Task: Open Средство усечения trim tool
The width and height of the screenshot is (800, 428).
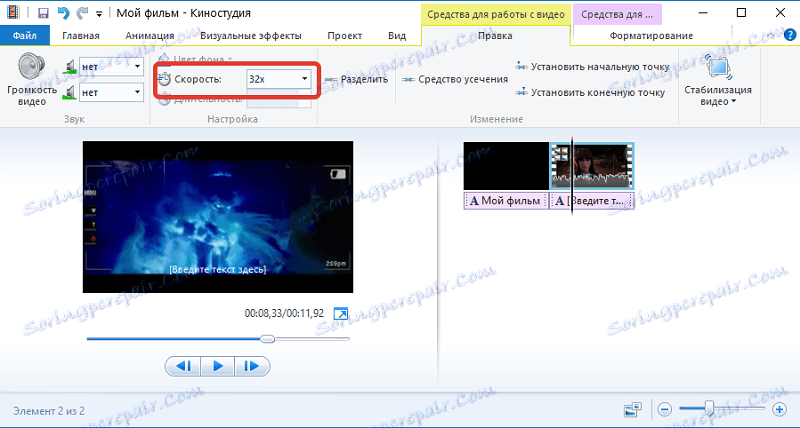Action: 455,79
